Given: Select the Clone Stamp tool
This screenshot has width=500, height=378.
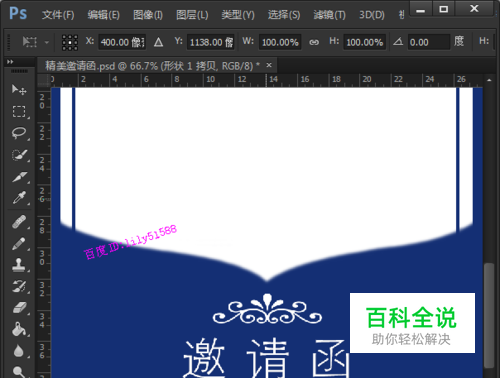Looking at the screenshot, I should pos(19,265).
